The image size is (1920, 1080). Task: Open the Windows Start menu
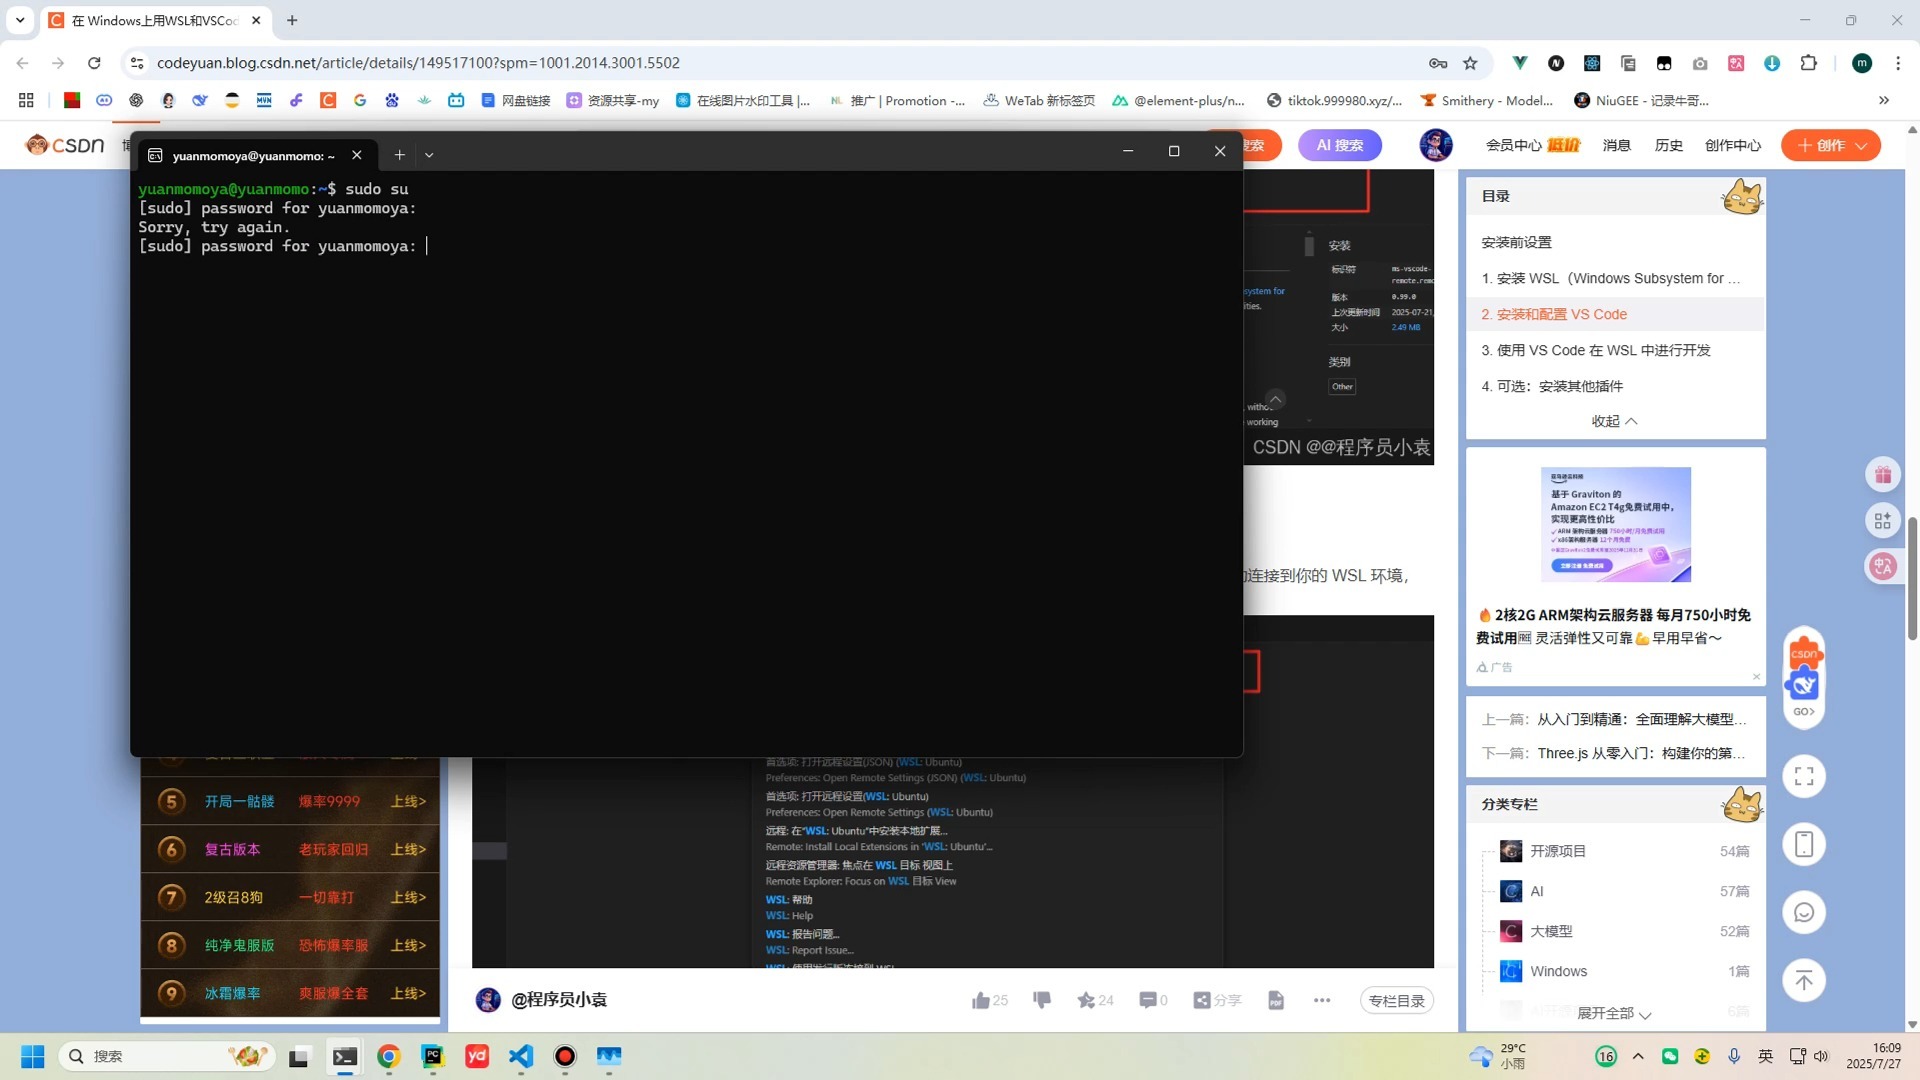pyautogui.click(x=32, y=1056)
